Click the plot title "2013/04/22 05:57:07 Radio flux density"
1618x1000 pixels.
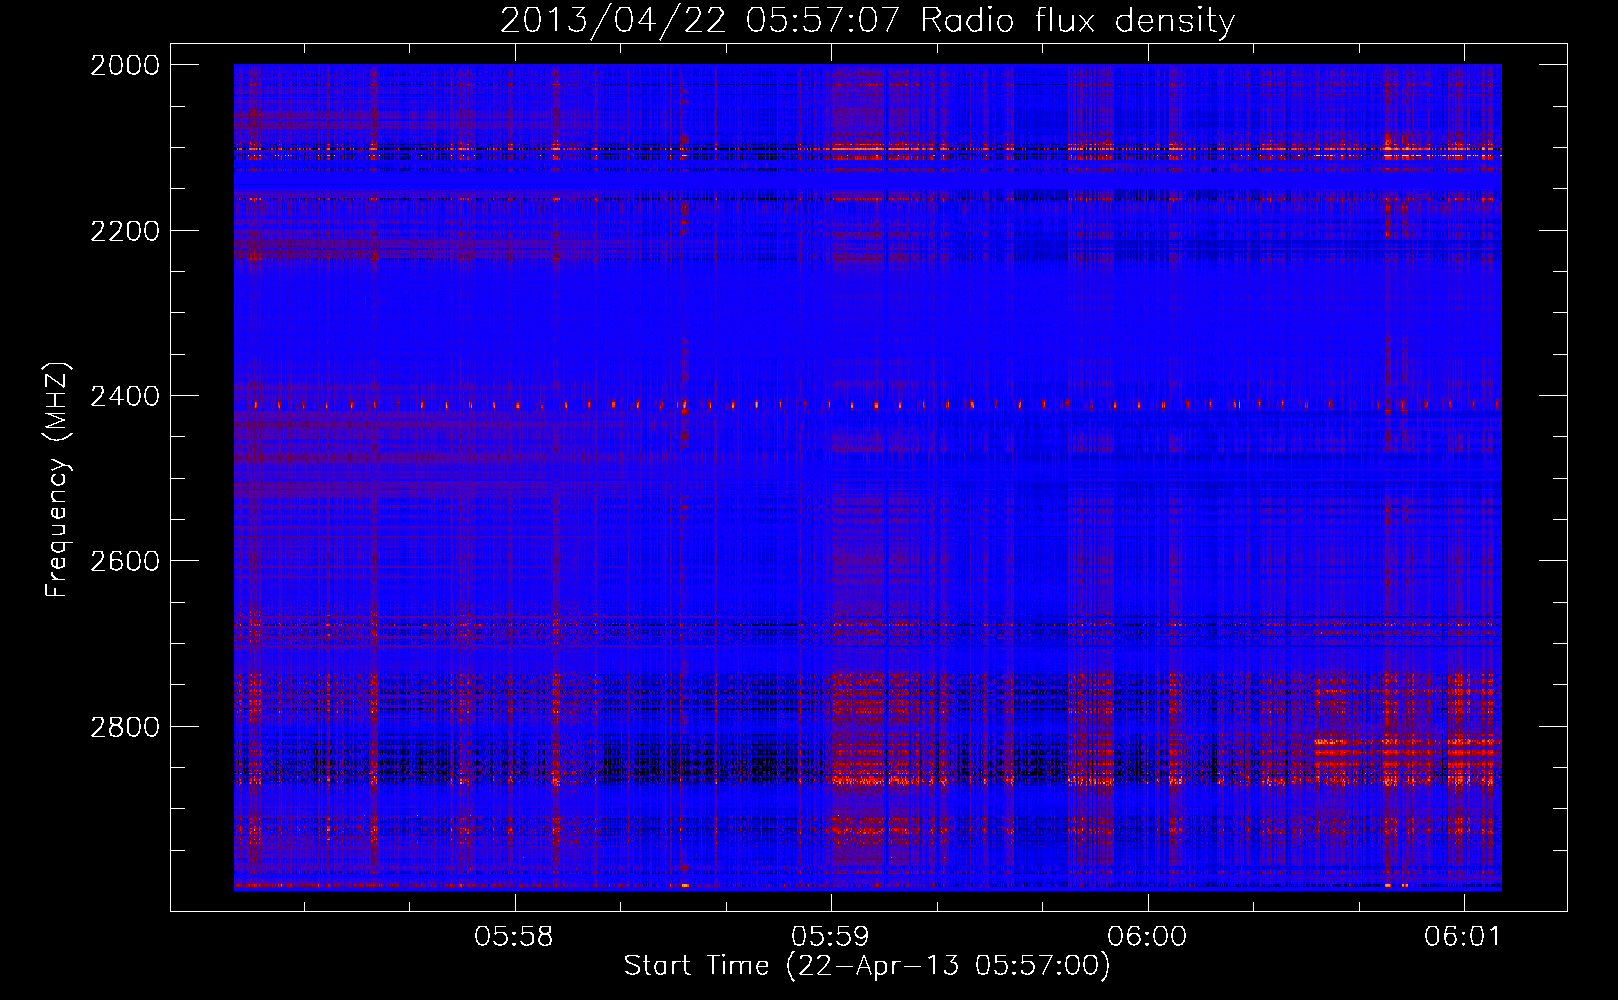point(867,21)
